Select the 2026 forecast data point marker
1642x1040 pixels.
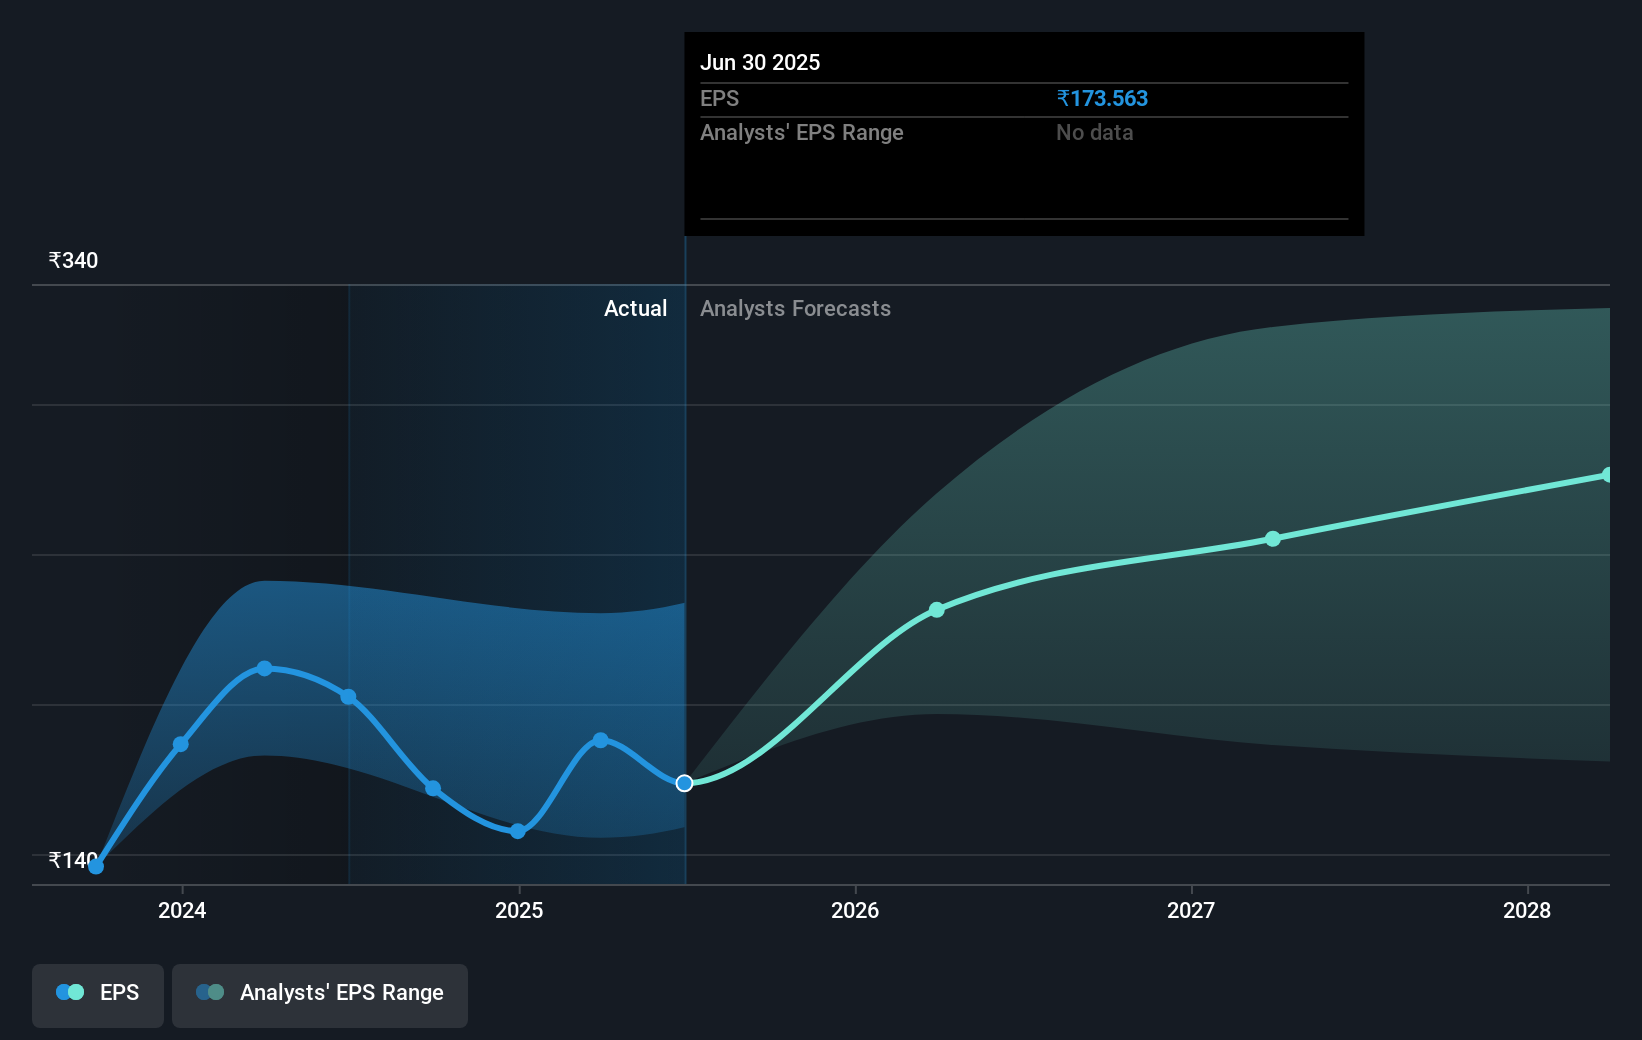(937, 610)
